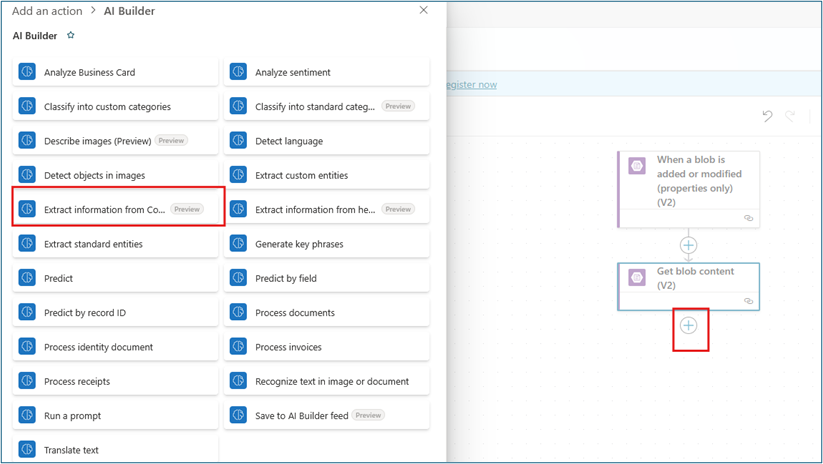
Task: Click the Run a prompt icon
Action: pos(27,415)
